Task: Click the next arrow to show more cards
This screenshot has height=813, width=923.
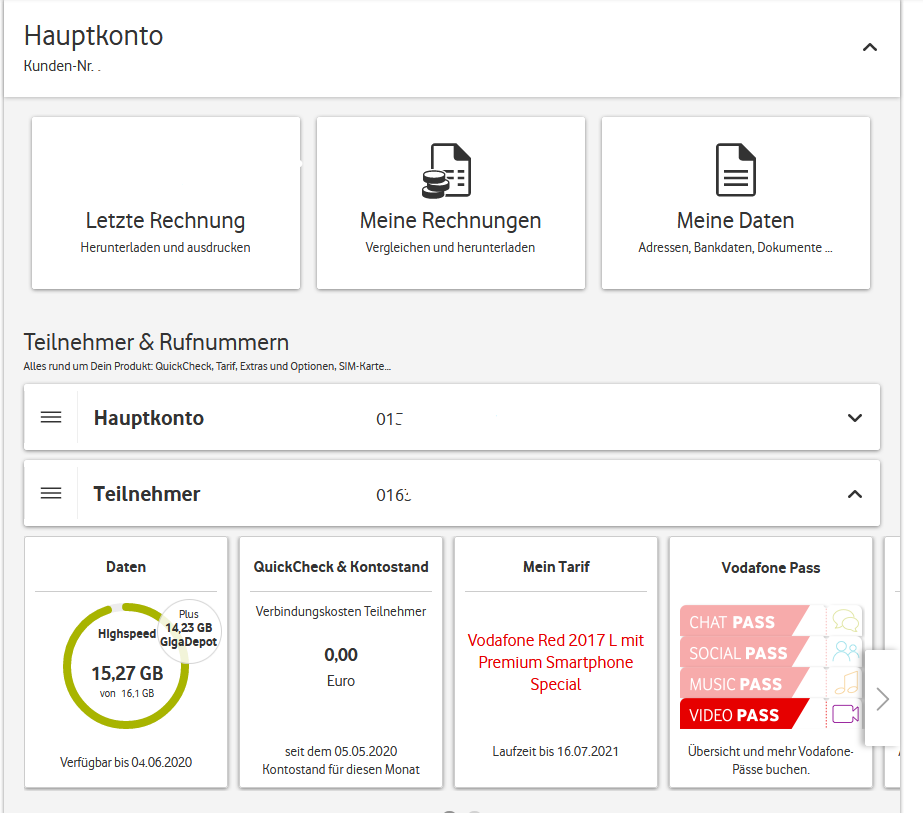Action: point(882,699)
